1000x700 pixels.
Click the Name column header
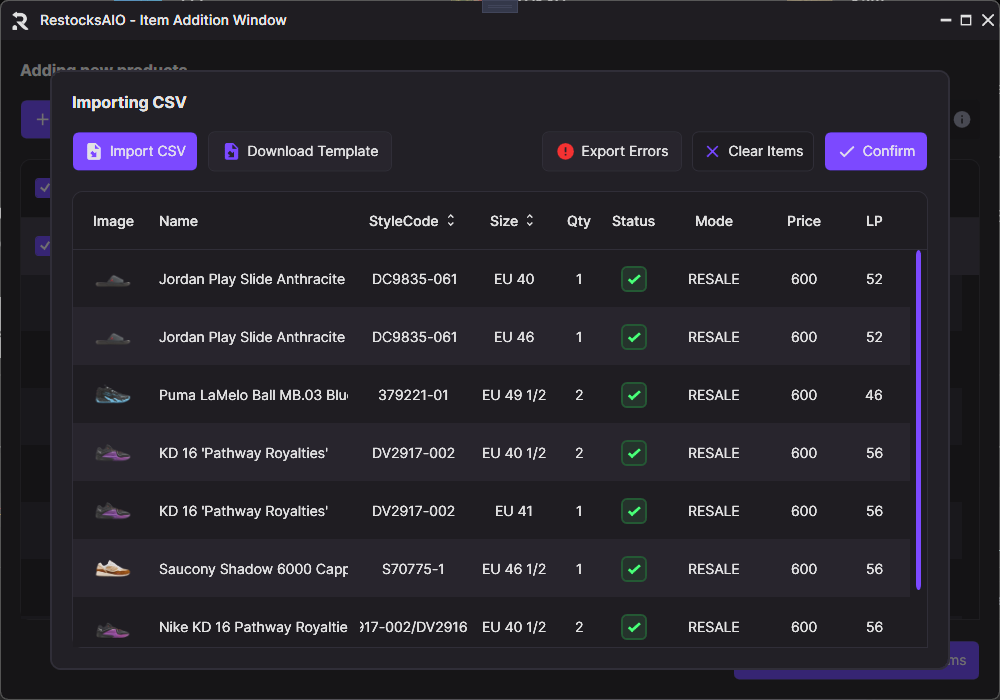point(178,221)
